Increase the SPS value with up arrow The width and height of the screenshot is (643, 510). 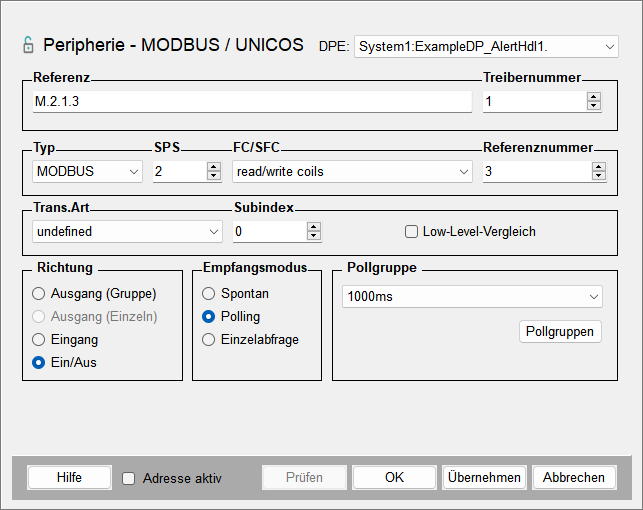[213, 167]
